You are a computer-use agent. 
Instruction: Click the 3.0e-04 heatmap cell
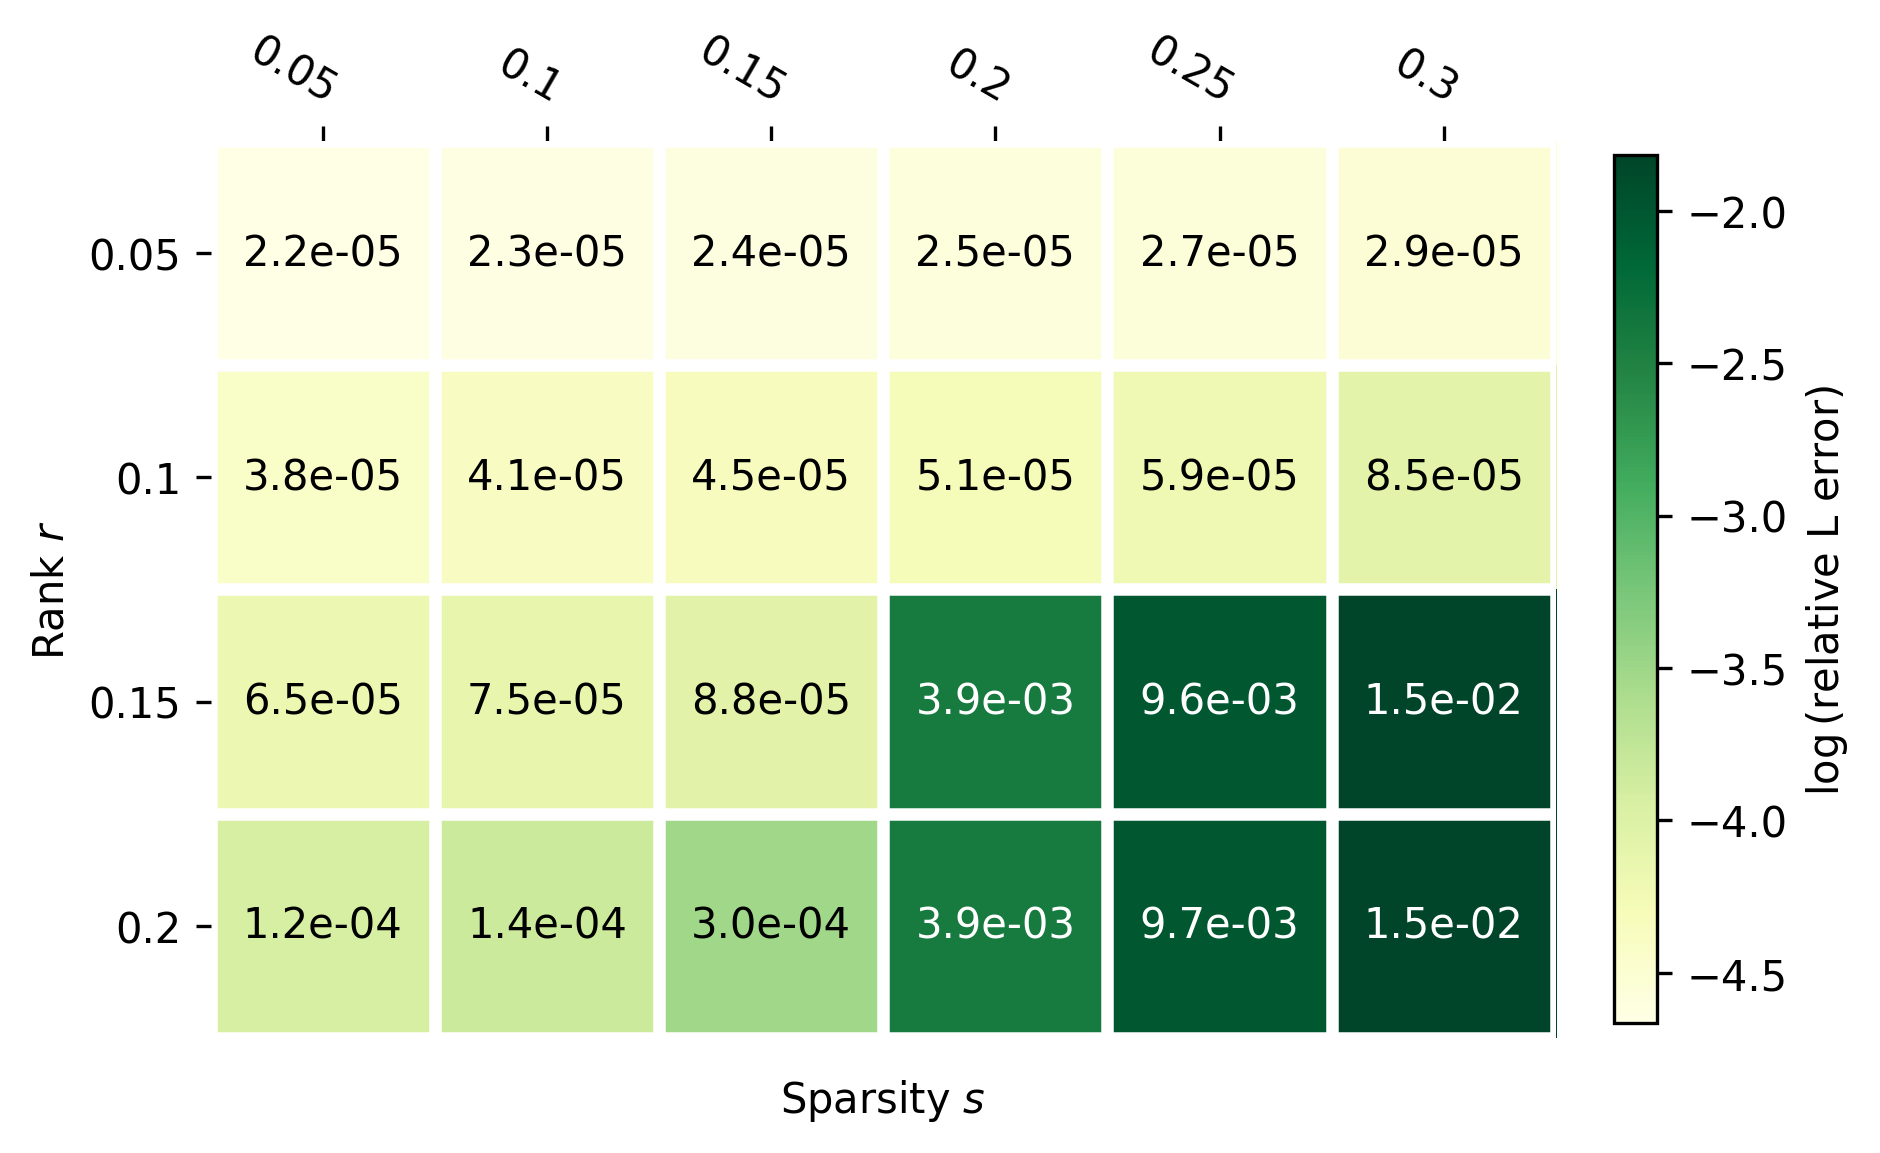[771, 925]
